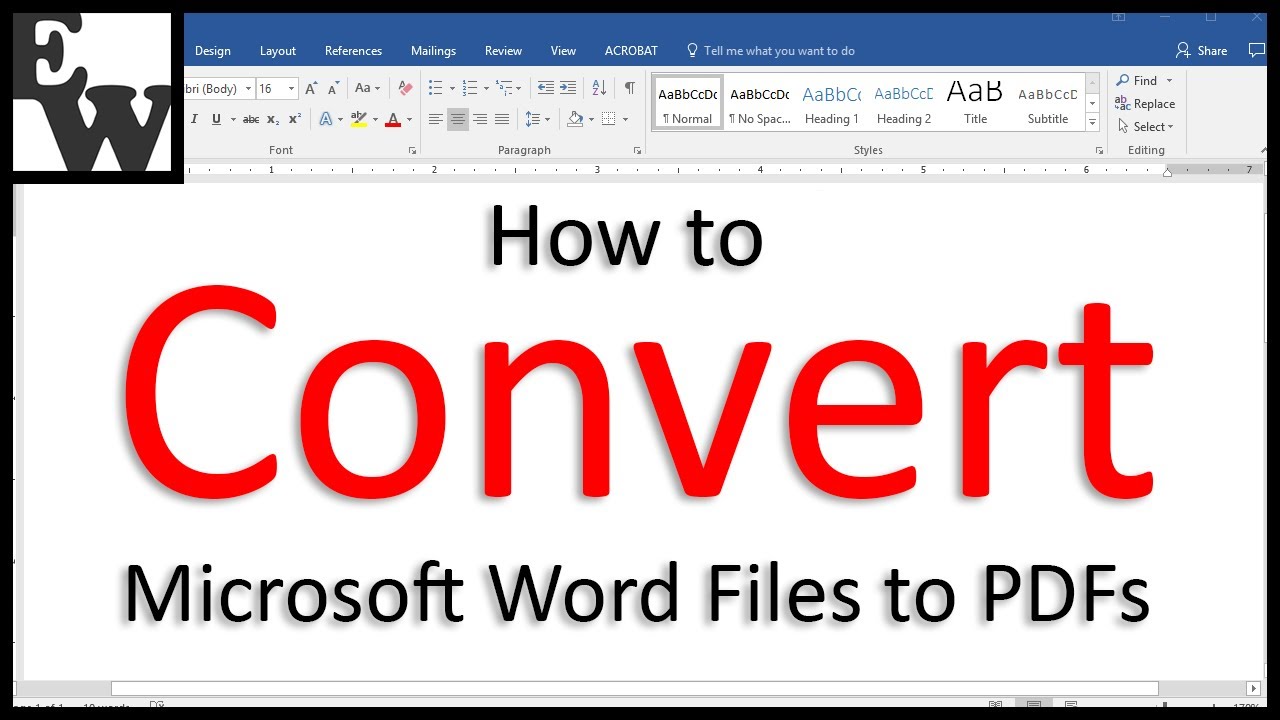Toggle subscript formatting
Screen dimensions: 1280x720
pos(273,119)
